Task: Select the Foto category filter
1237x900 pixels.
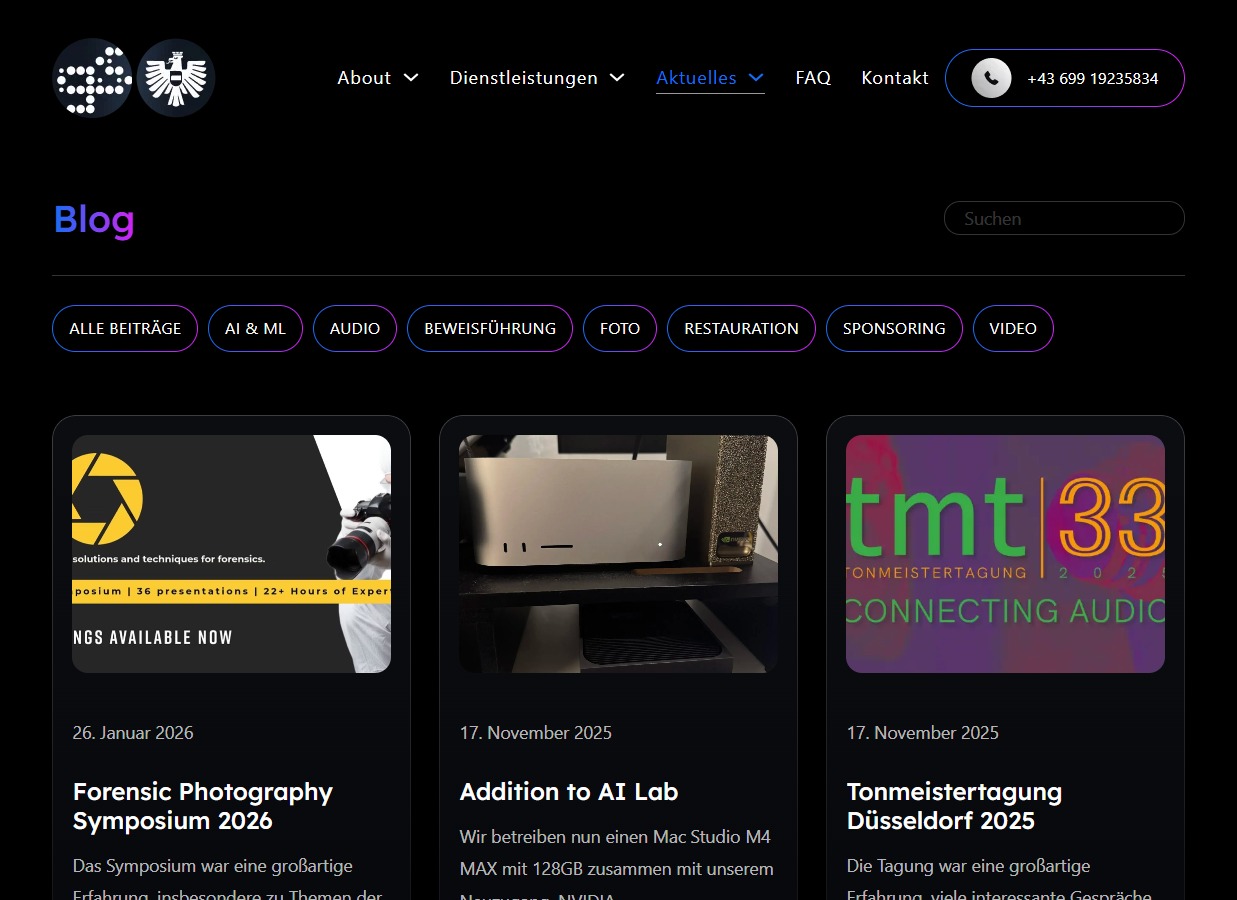Action: pos(620,328)
